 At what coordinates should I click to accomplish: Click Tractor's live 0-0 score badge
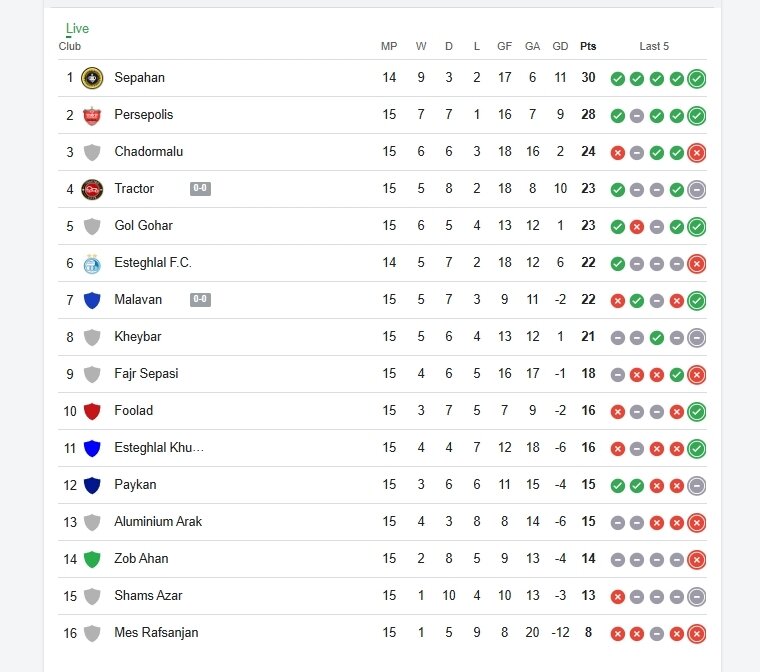[x=200, y=189]
